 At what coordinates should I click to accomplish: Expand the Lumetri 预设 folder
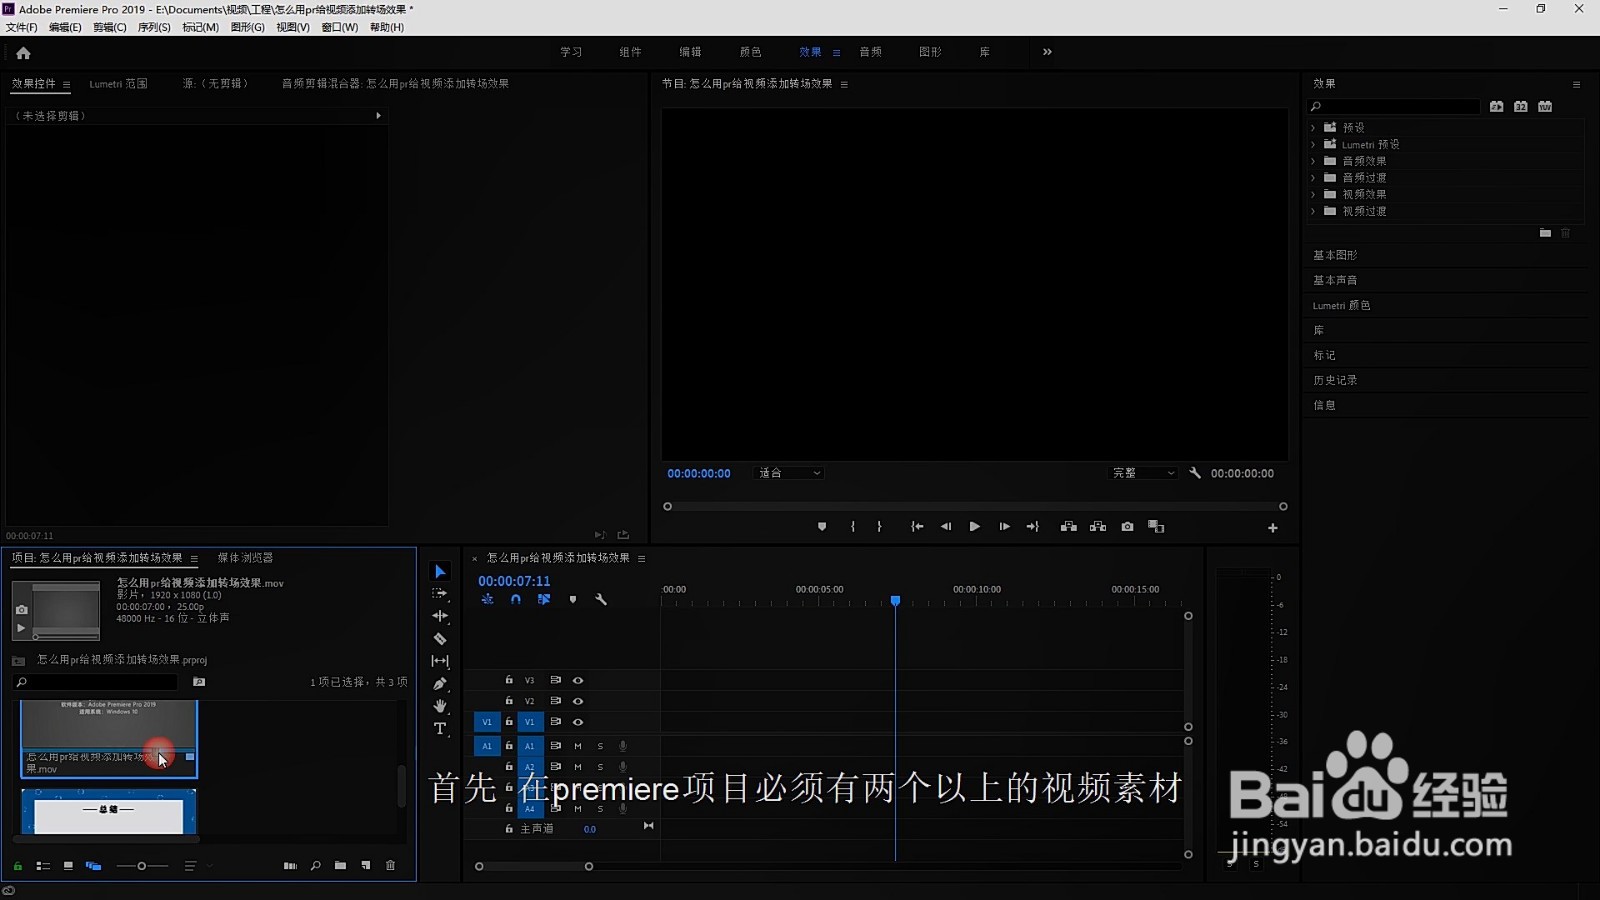1314,145
